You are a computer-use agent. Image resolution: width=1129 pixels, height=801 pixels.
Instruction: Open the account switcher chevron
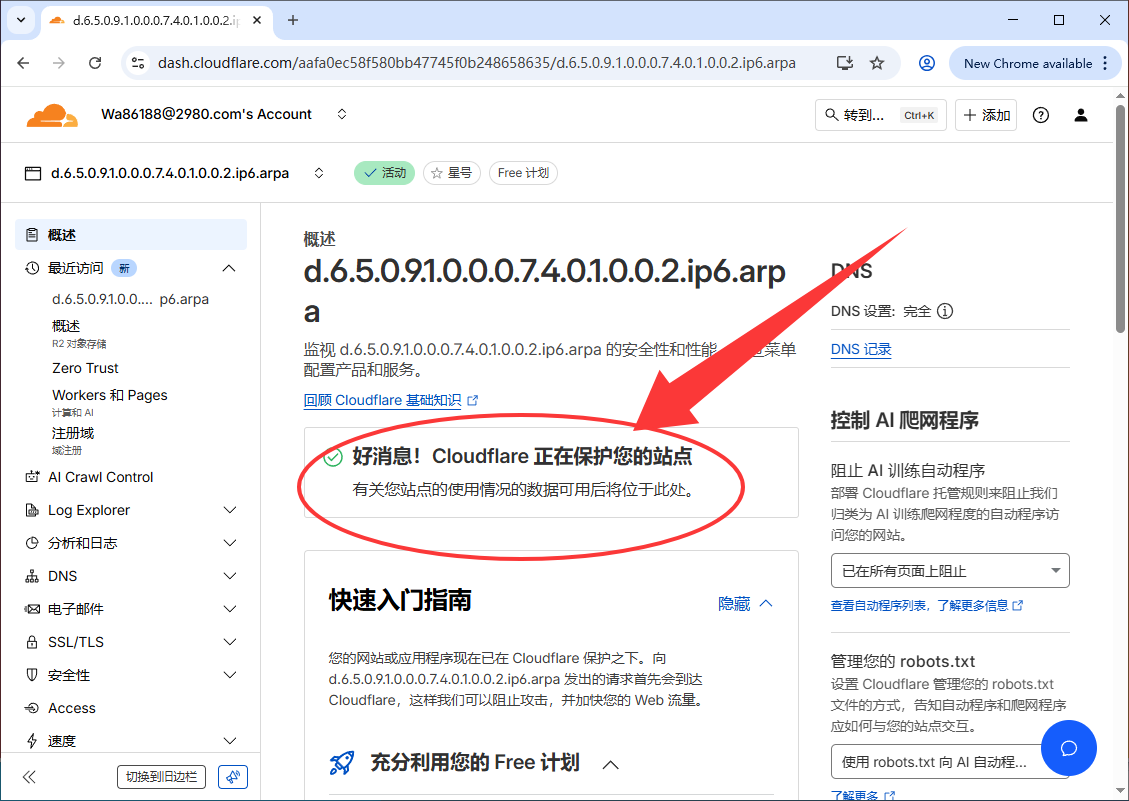pyautogui.click(x=342, y=114)
